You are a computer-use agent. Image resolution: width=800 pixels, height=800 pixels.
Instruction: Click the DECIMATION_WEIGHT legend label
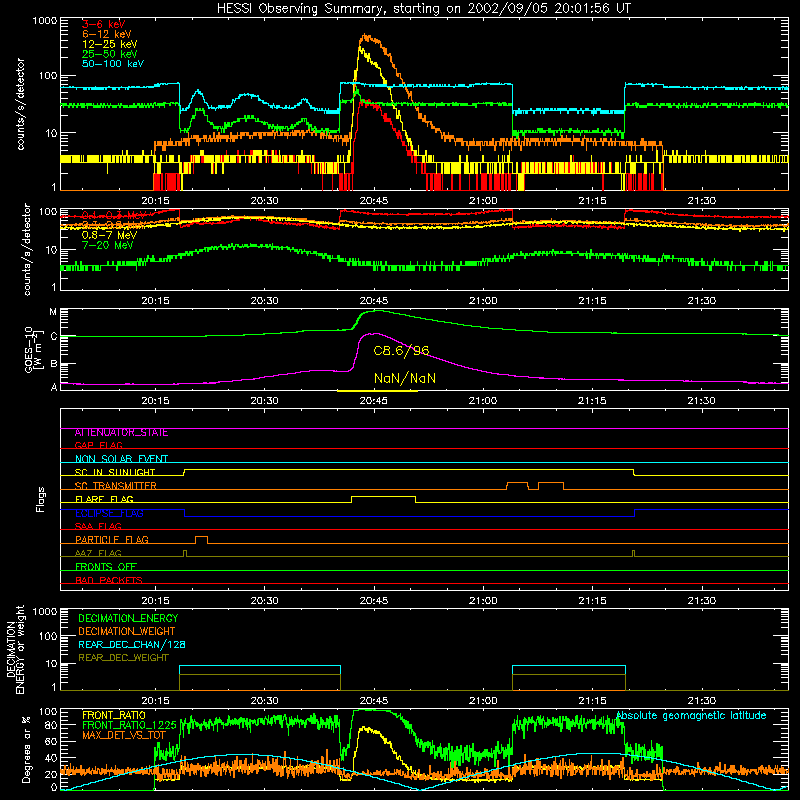pyautogui.click(x=127, y=632)
